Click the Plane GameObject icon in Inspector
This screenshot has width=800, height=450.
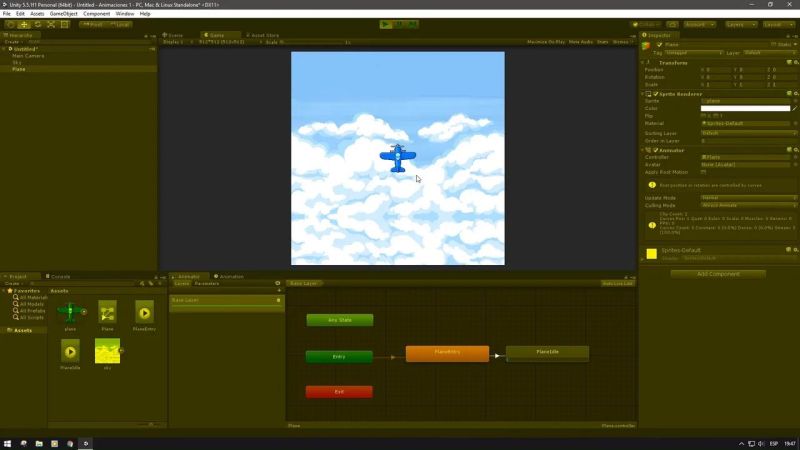[x=646, y=46]
